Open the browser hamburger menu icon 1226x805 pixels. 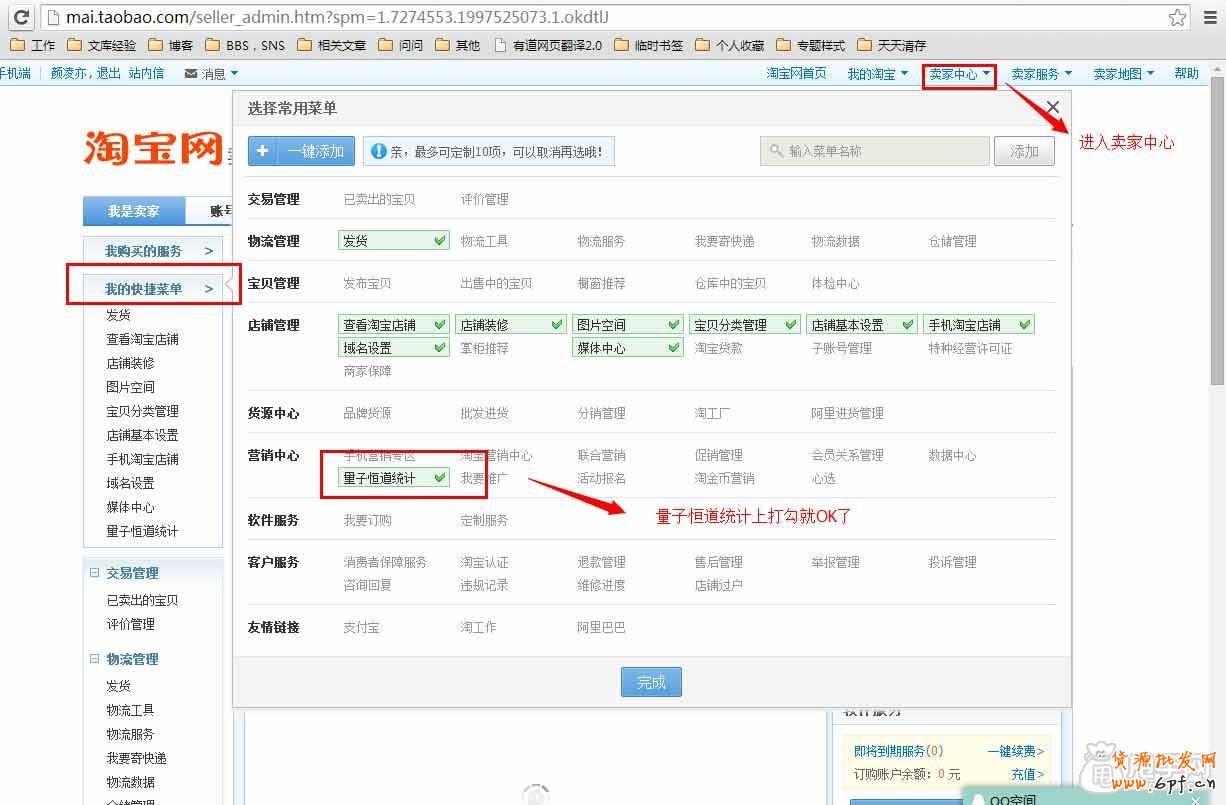pos(1210,16)
